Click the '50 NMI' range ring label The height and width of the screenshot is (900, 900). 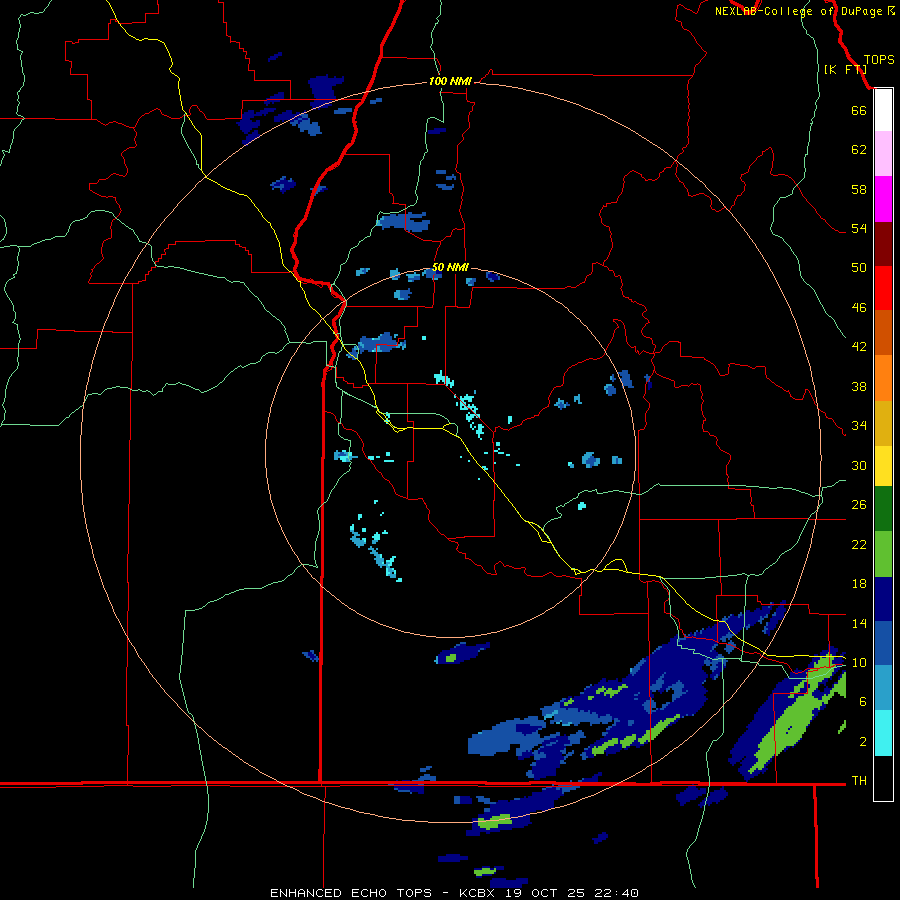450,267
